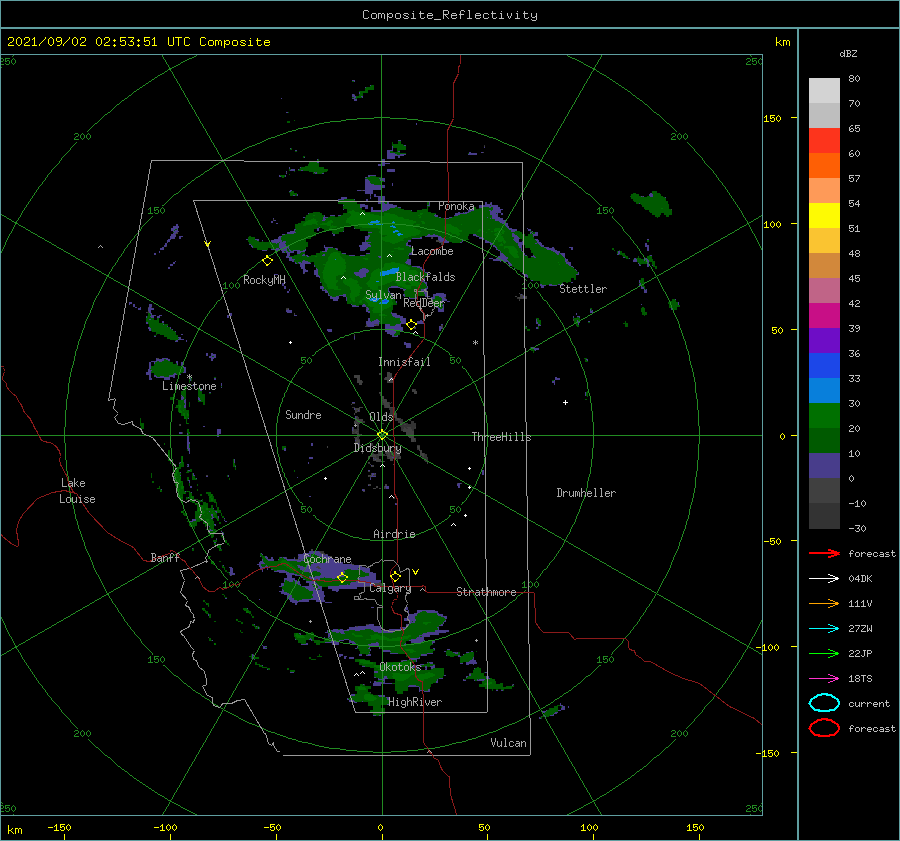Click the Innisfail city label
The image size is (900, 841).
404,362
